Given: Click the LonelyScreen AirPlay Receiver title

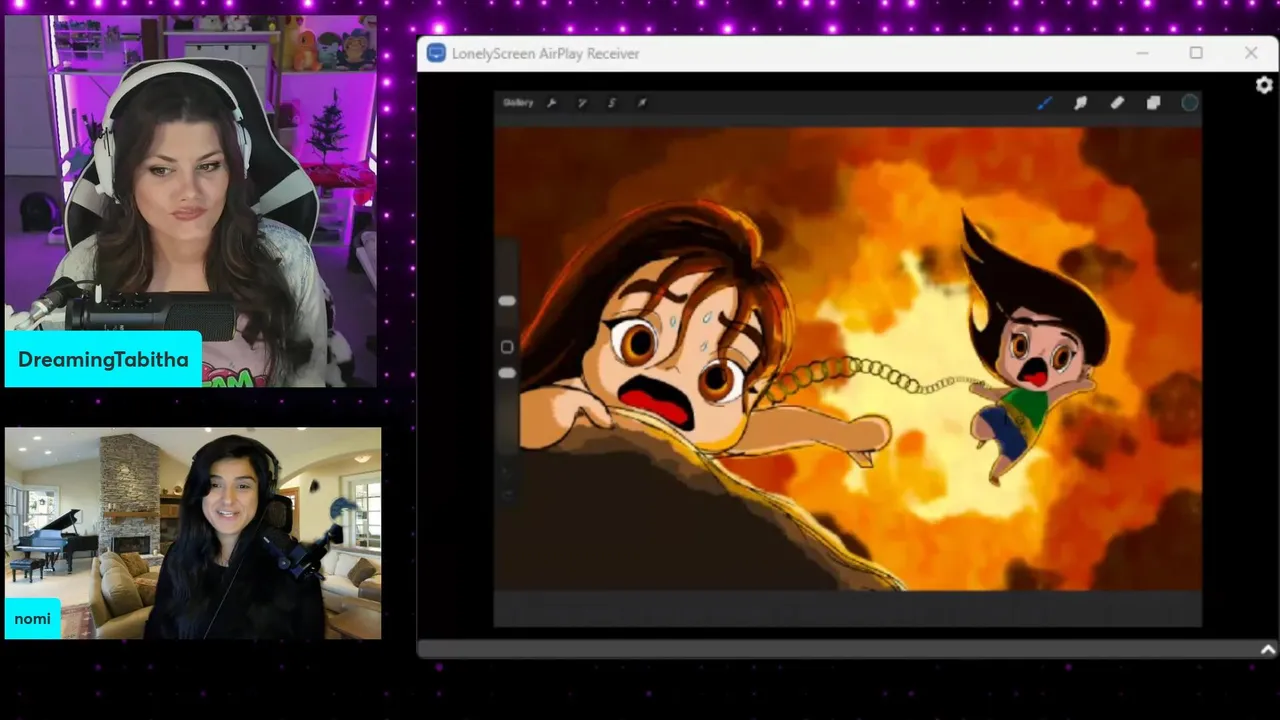Looking at the screenshot, I should pos(545,54).
